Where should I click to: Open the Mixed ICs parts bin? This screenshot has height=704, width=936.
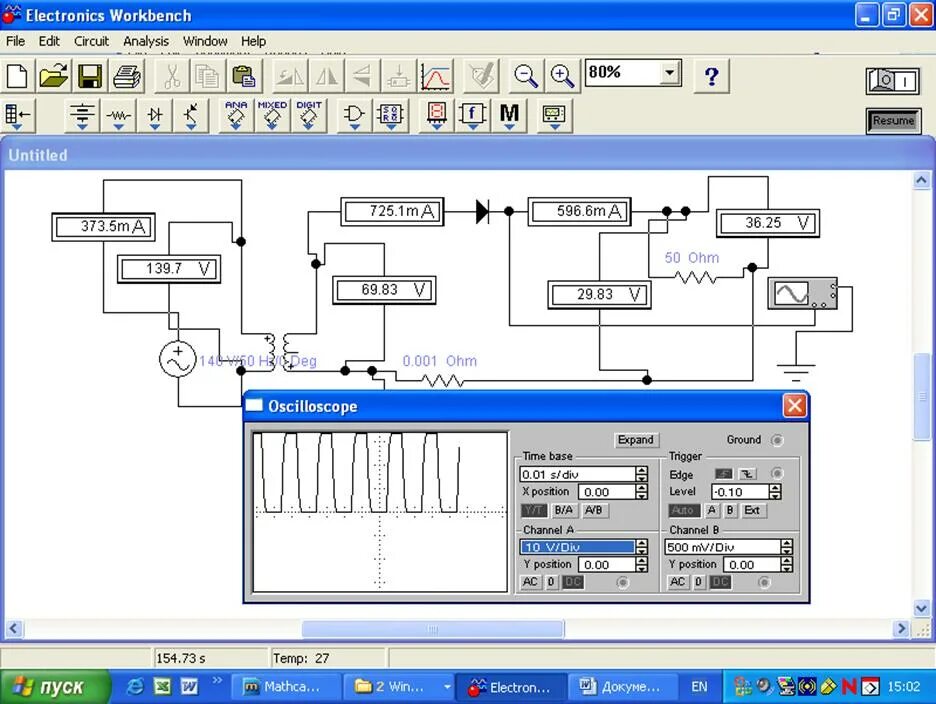[272, 115]
